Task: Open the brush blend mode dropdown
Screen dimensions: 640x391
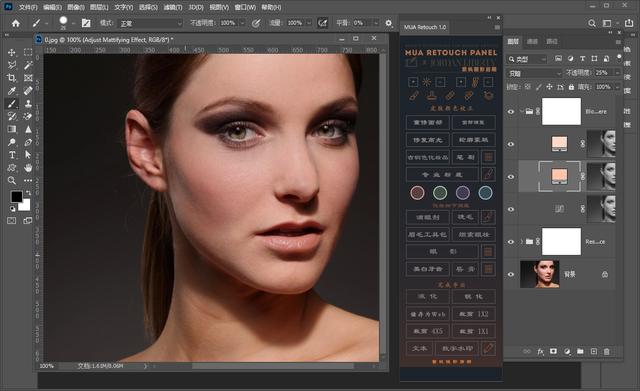Action: 150,24
